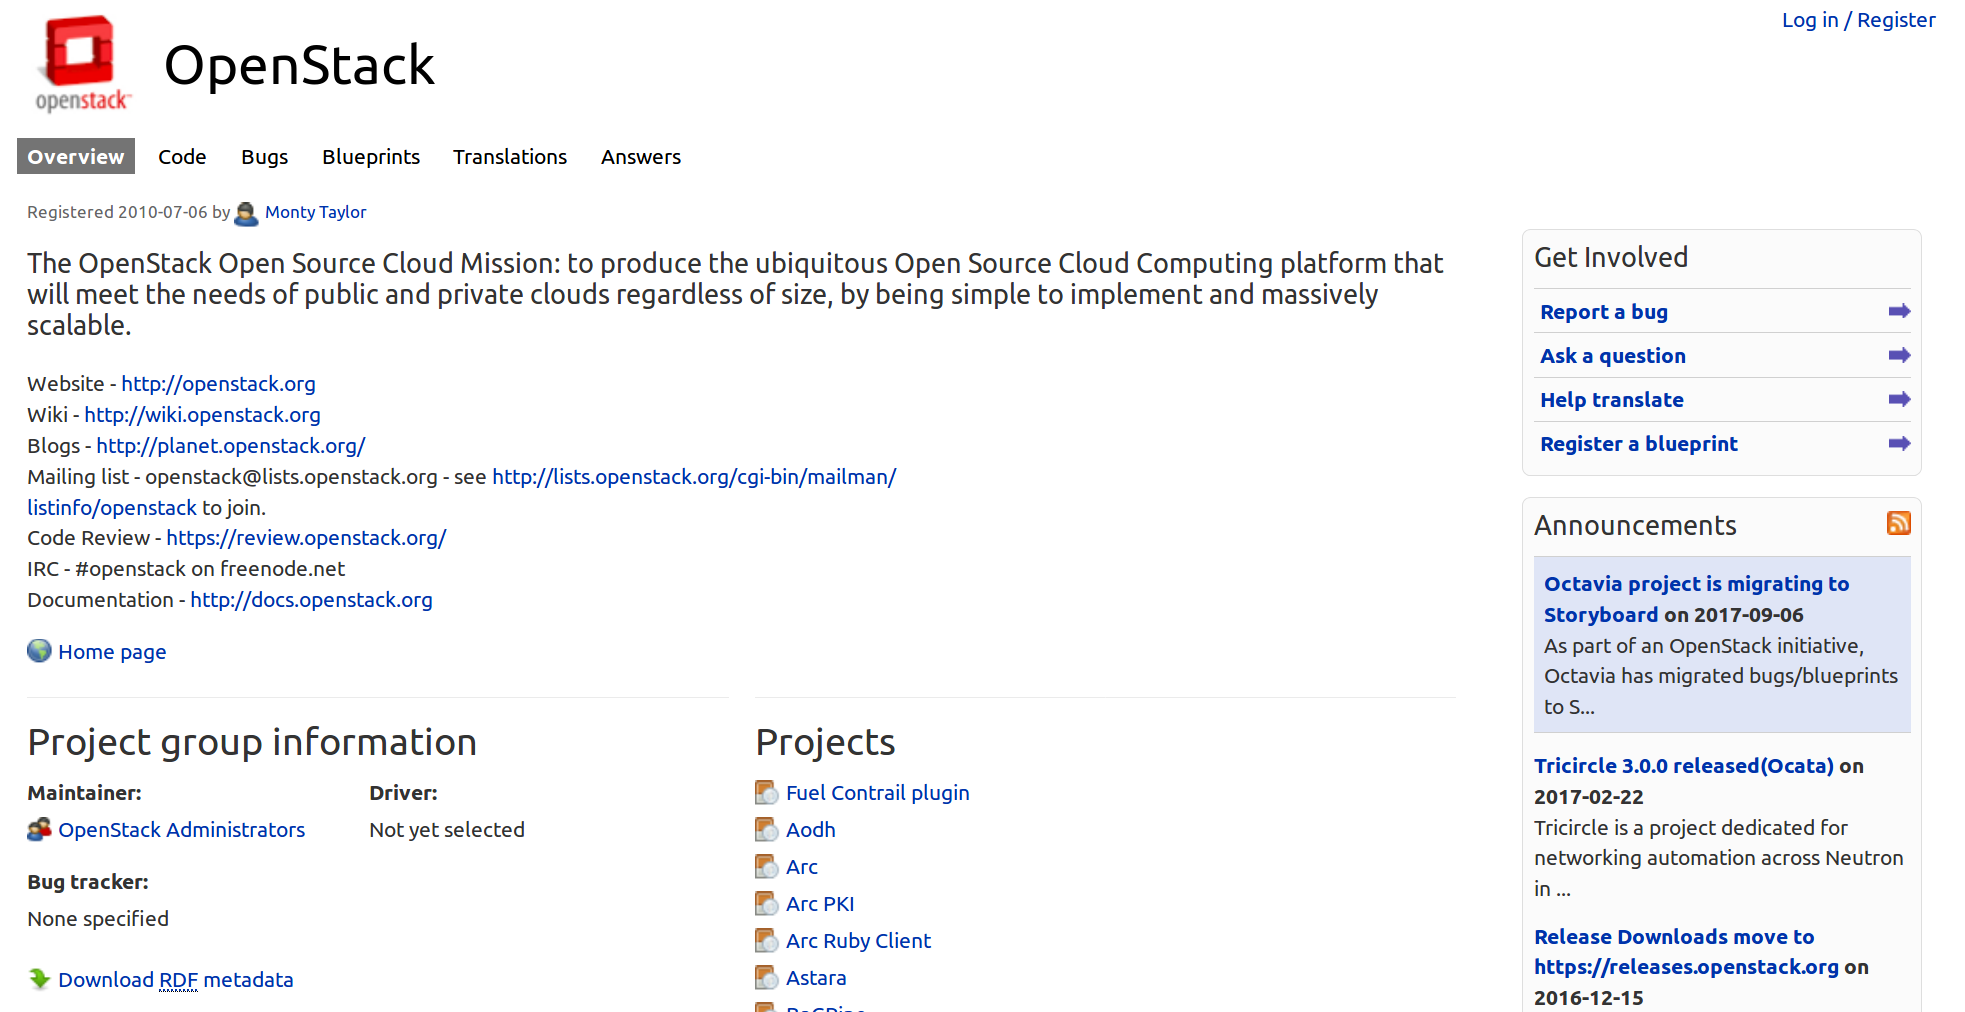Open the Register a blueprint link

pyautogui.click(x=1638, y=444)
